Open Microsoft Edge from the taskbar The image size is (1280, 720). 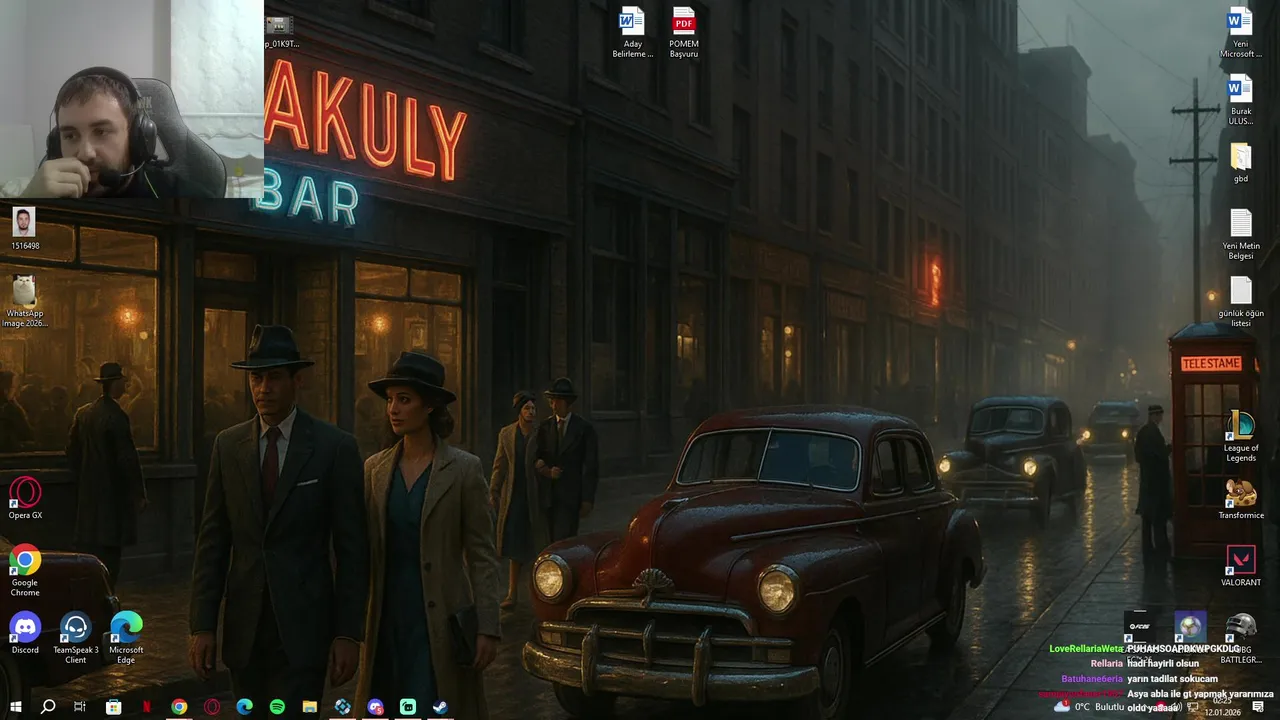click(x=244, y=707)
